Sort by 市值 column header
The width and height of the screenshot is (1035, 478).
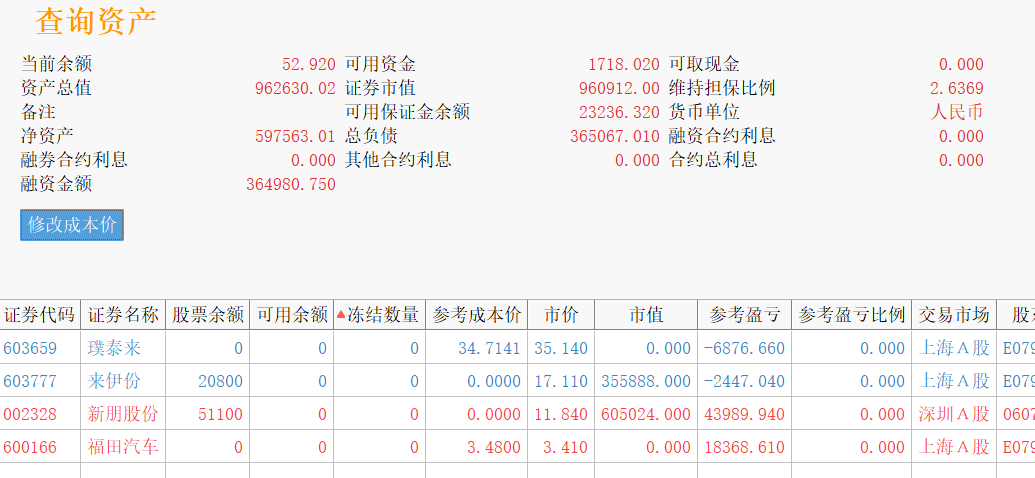(646, 315)
